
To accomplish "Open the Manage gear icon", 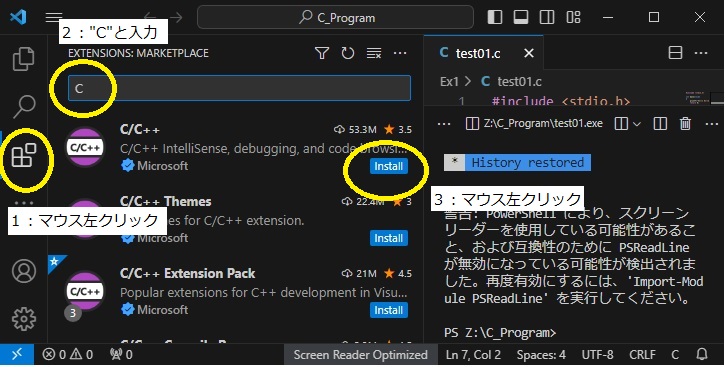I will click(24, 318).
